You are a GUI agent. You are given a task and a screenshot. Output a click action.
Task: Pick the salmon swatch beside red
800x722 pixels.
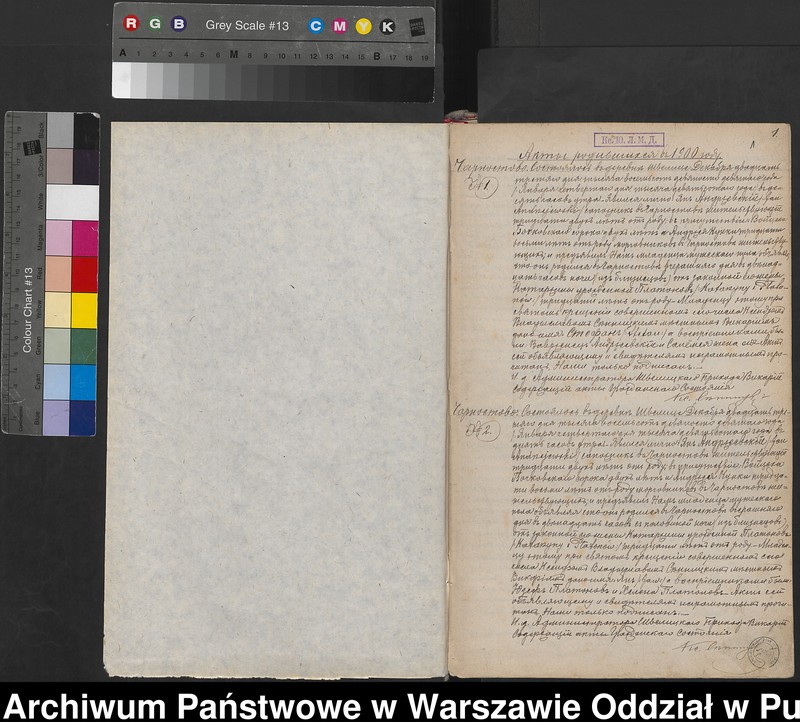[59, 275]
